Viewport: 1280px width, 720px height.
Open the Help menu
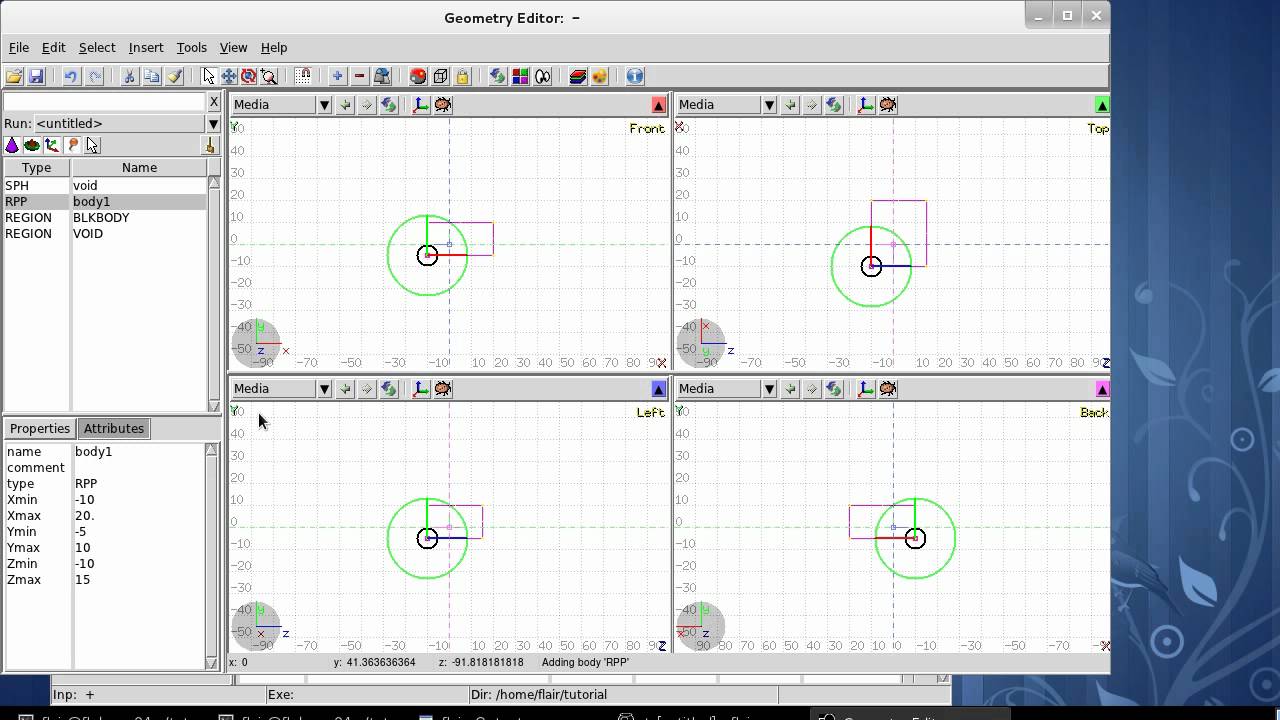coord(274,47)
